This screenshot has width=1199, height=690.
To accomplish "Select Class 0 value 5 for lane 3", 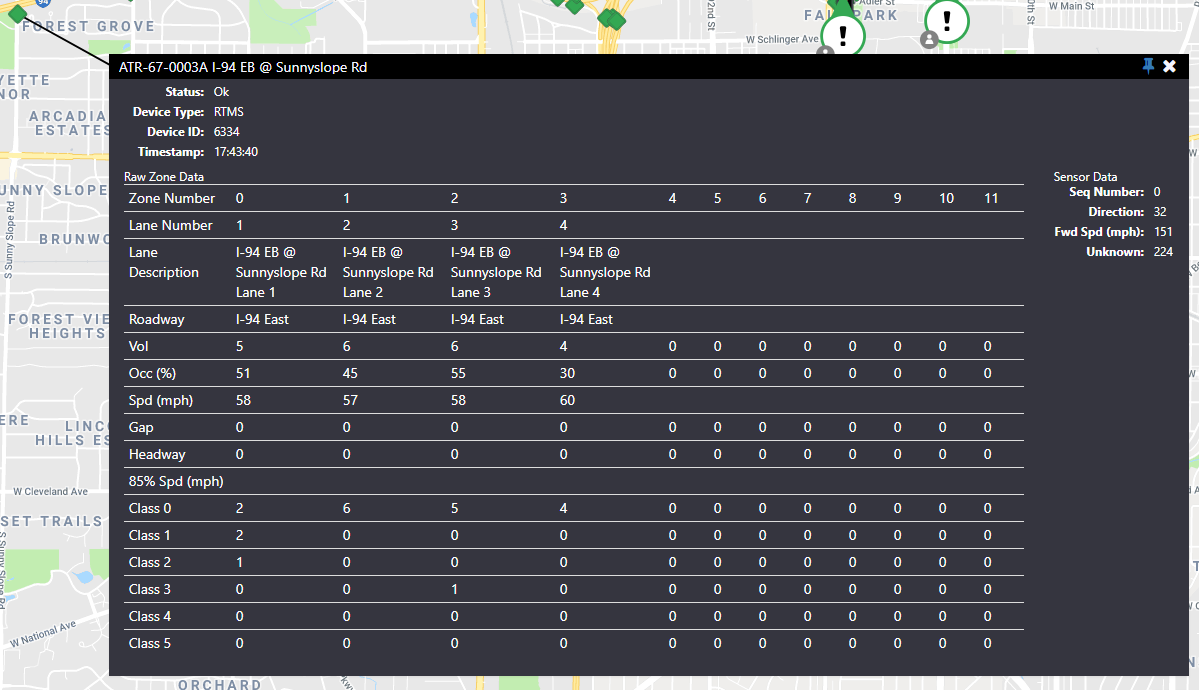I will click(454, 508).
